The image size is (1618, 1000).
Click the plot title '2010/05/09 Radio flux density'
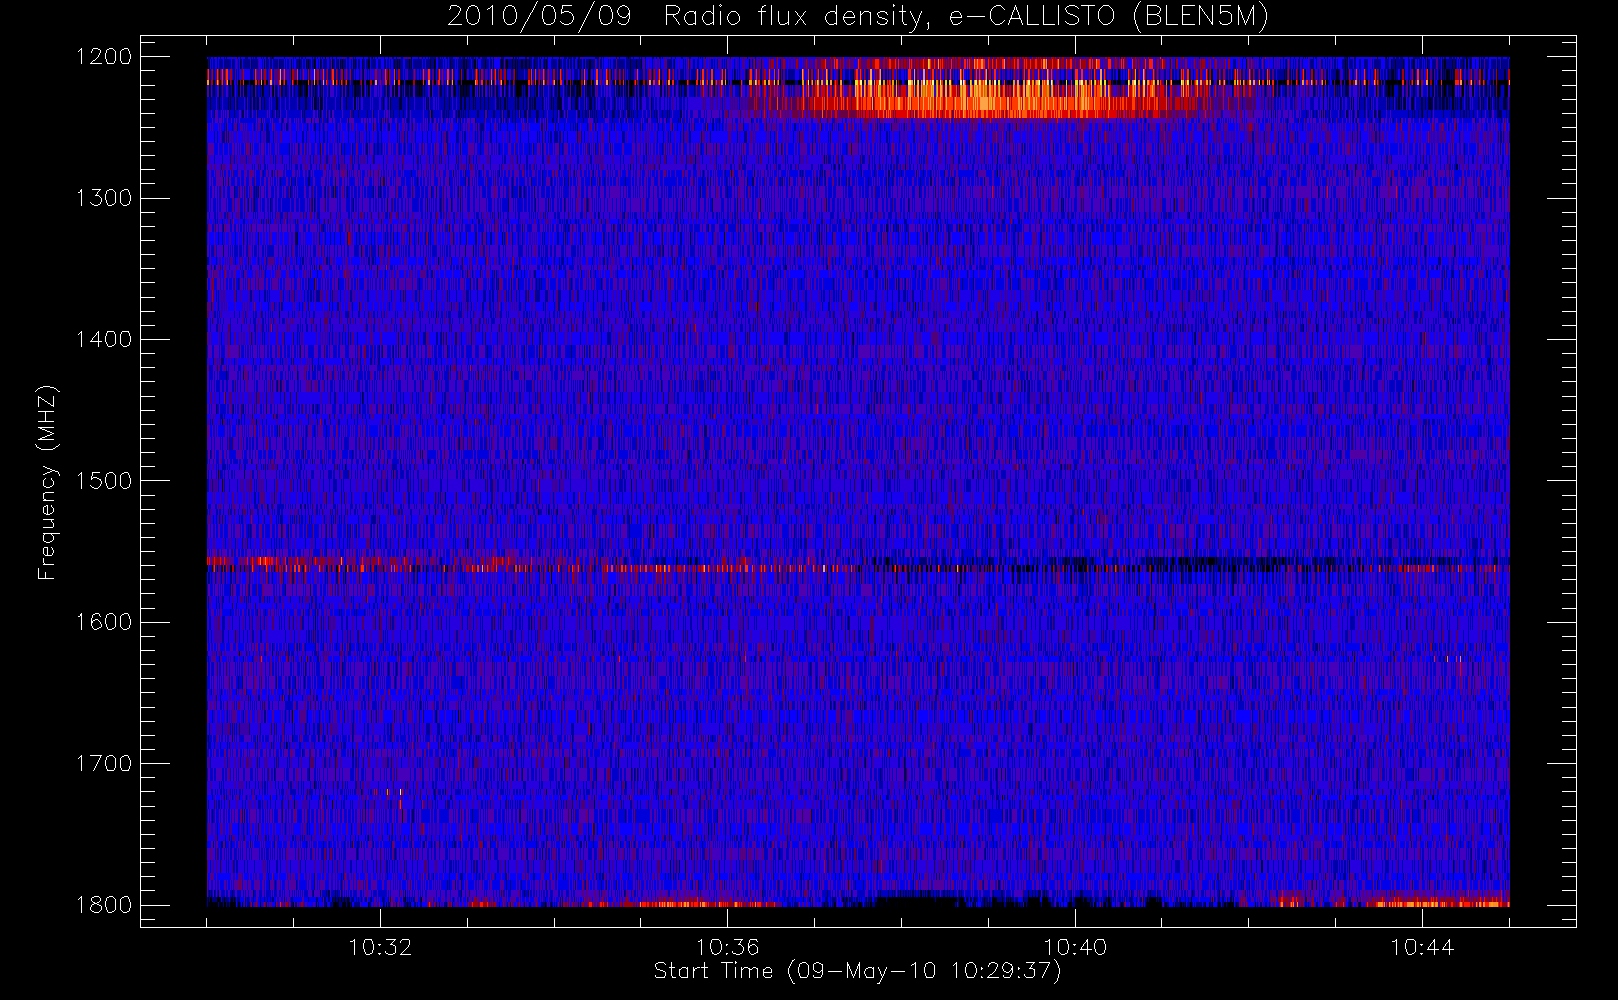[x=857, y=17]
